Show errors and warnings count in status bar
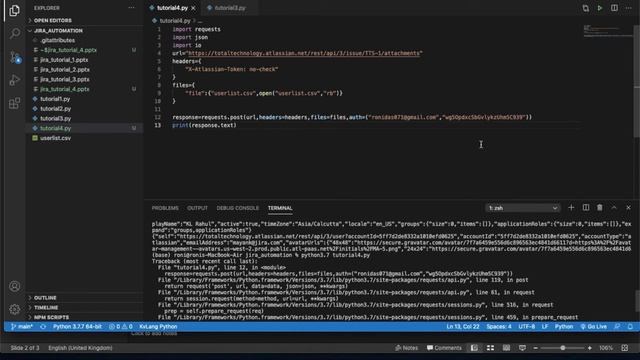This screenshot has width=640, height=360. 121,327
